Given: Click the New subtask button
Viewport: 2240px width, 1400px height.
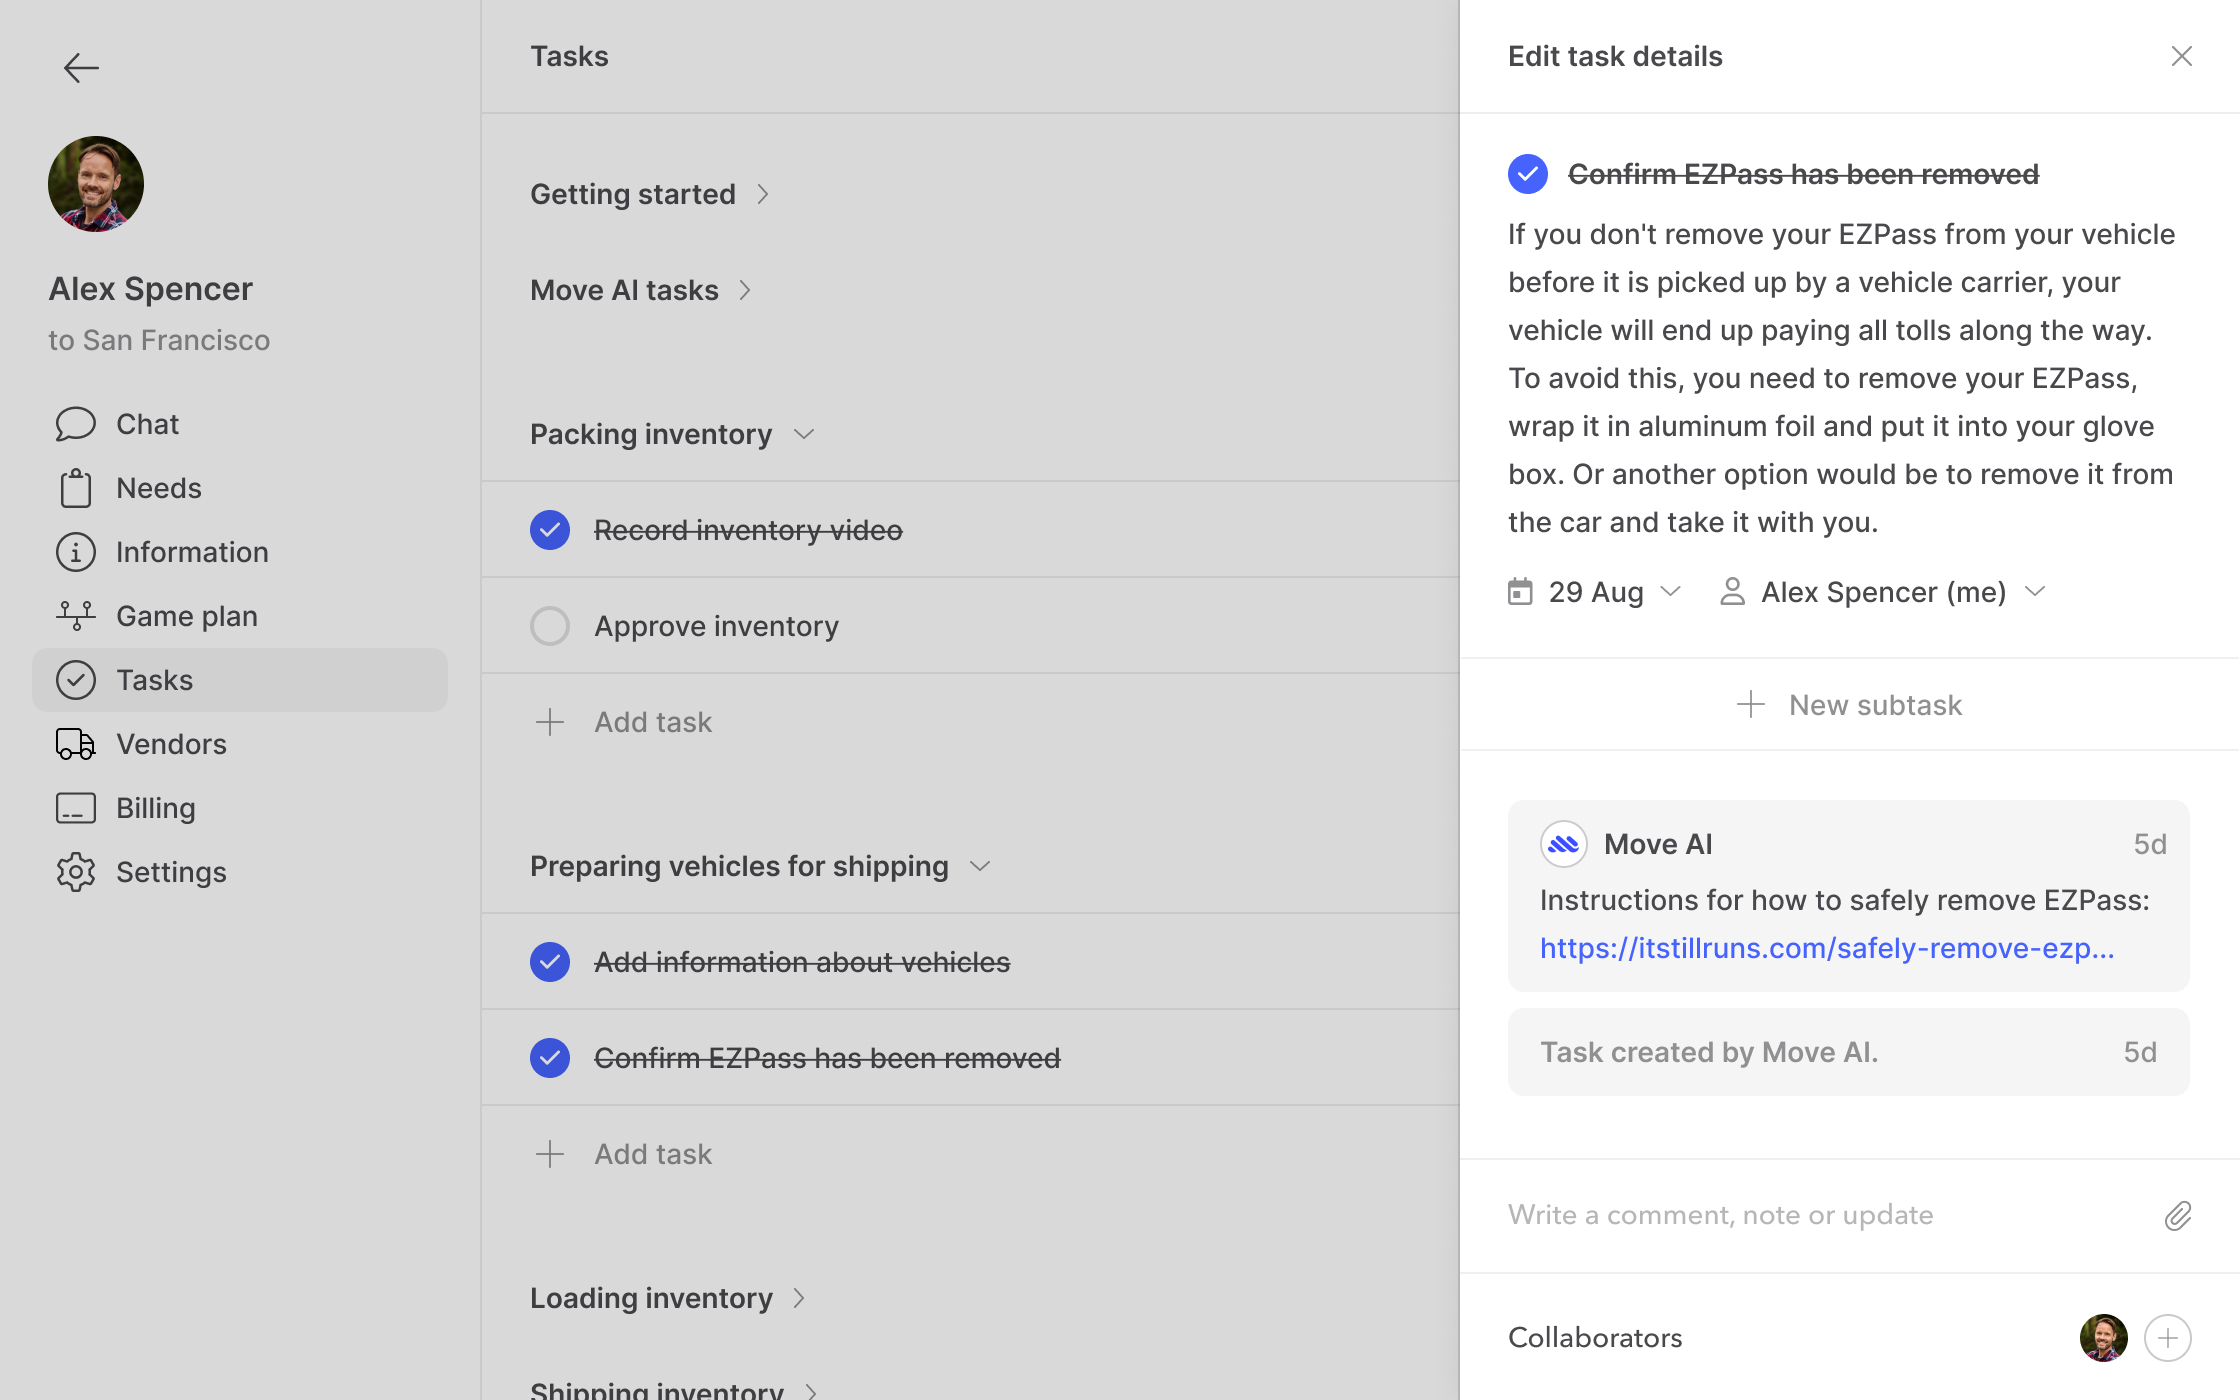Looking at the screenshot, I should pos(1849,705).
